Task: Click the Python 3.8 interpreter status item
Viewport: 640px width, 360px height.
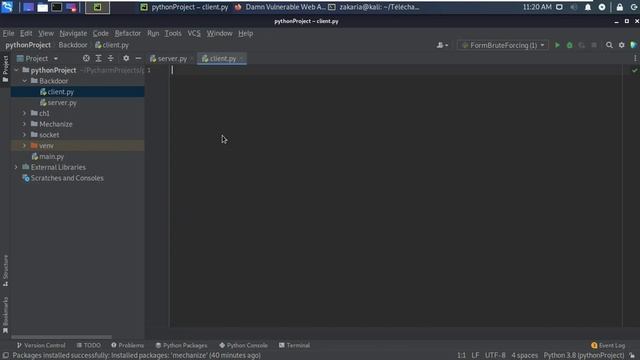Action: (x=584, y=356)
